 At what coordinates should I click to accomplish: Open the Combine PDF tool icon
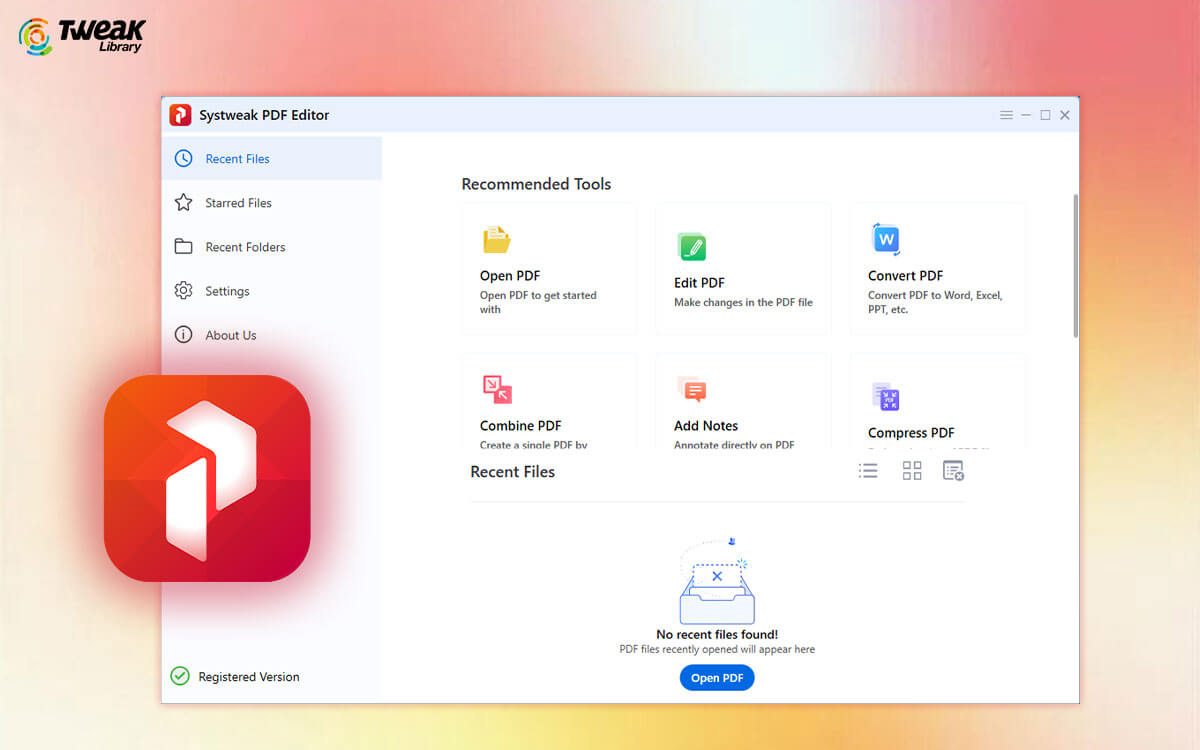(495, 389)
